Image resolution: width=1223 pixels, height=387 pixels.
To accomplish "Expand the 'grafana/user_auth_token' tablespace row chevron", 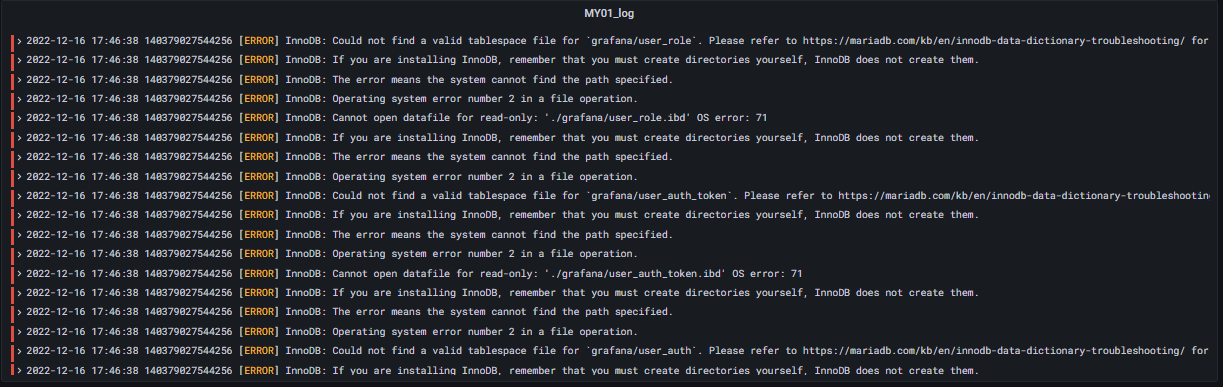I will (20, 196).
